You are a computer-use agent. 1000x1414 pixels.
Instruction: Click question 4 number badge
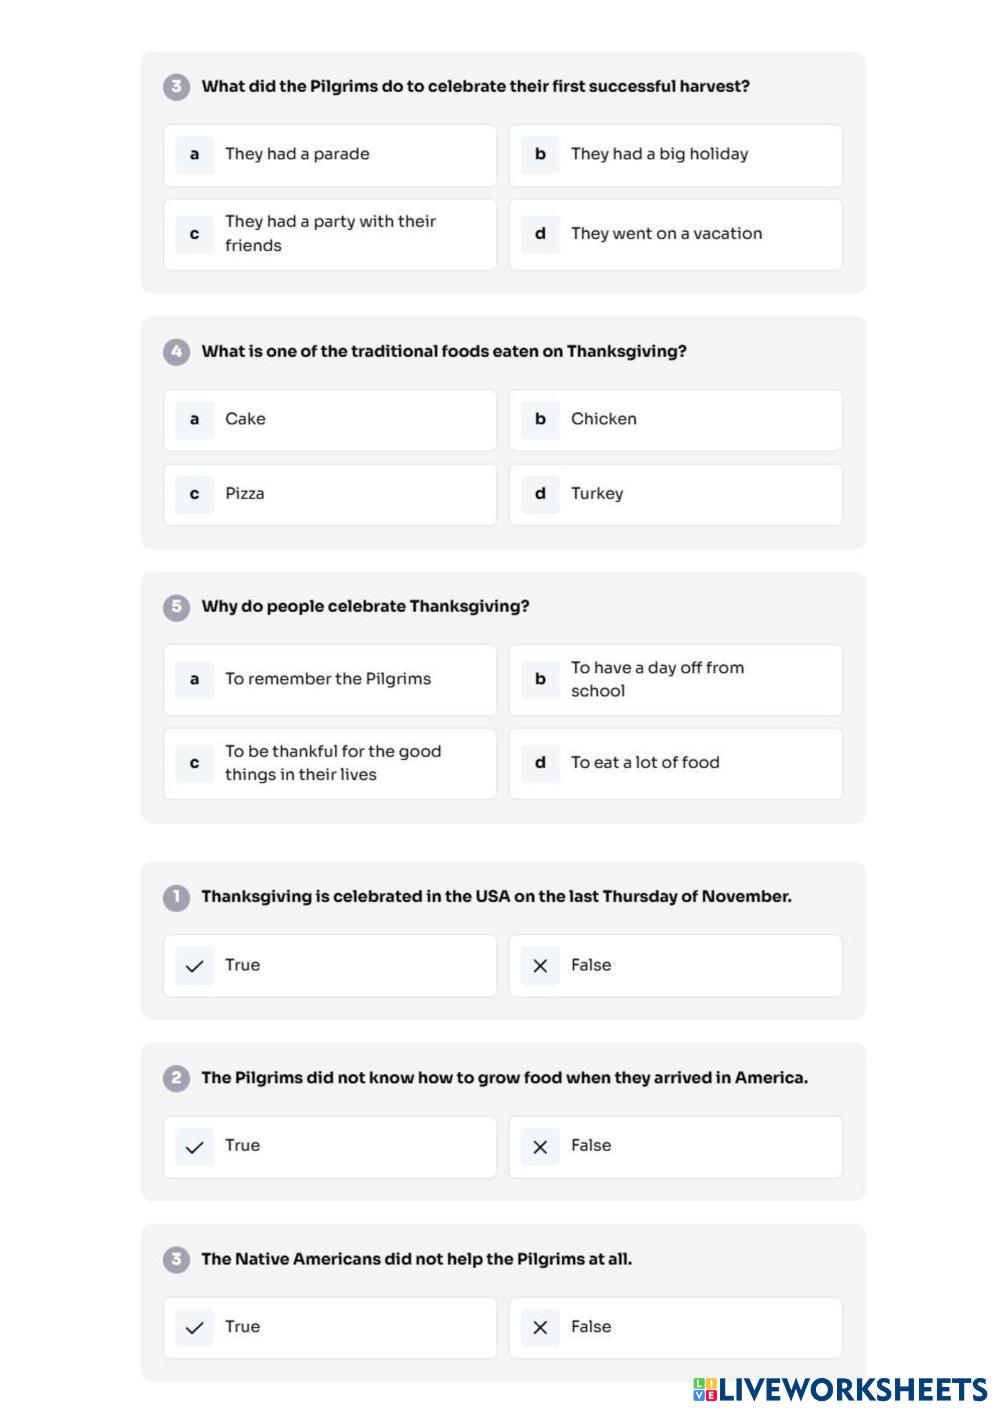click(x=176, y=352)
